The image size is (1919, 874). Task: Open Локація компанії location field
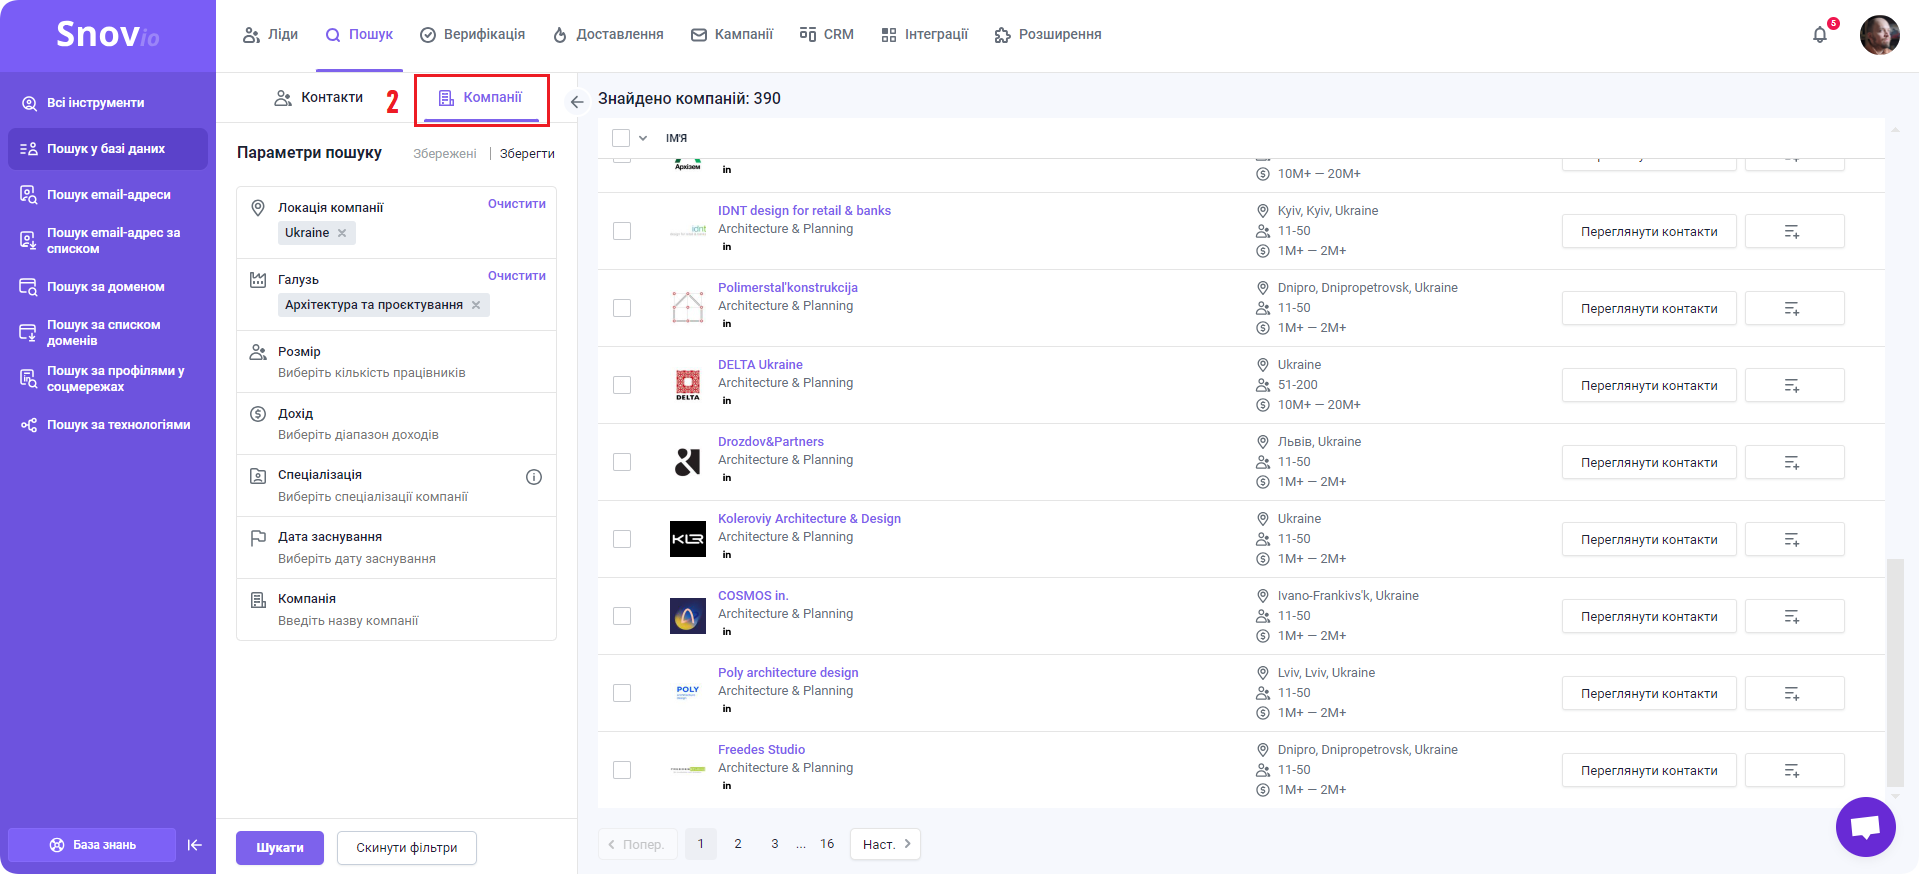click(396, 223)
